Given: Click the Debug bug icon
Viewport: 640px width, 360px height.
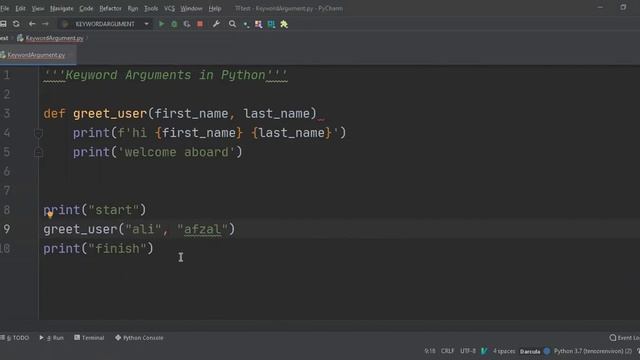Looking at the screenshot, I should 174,24.
